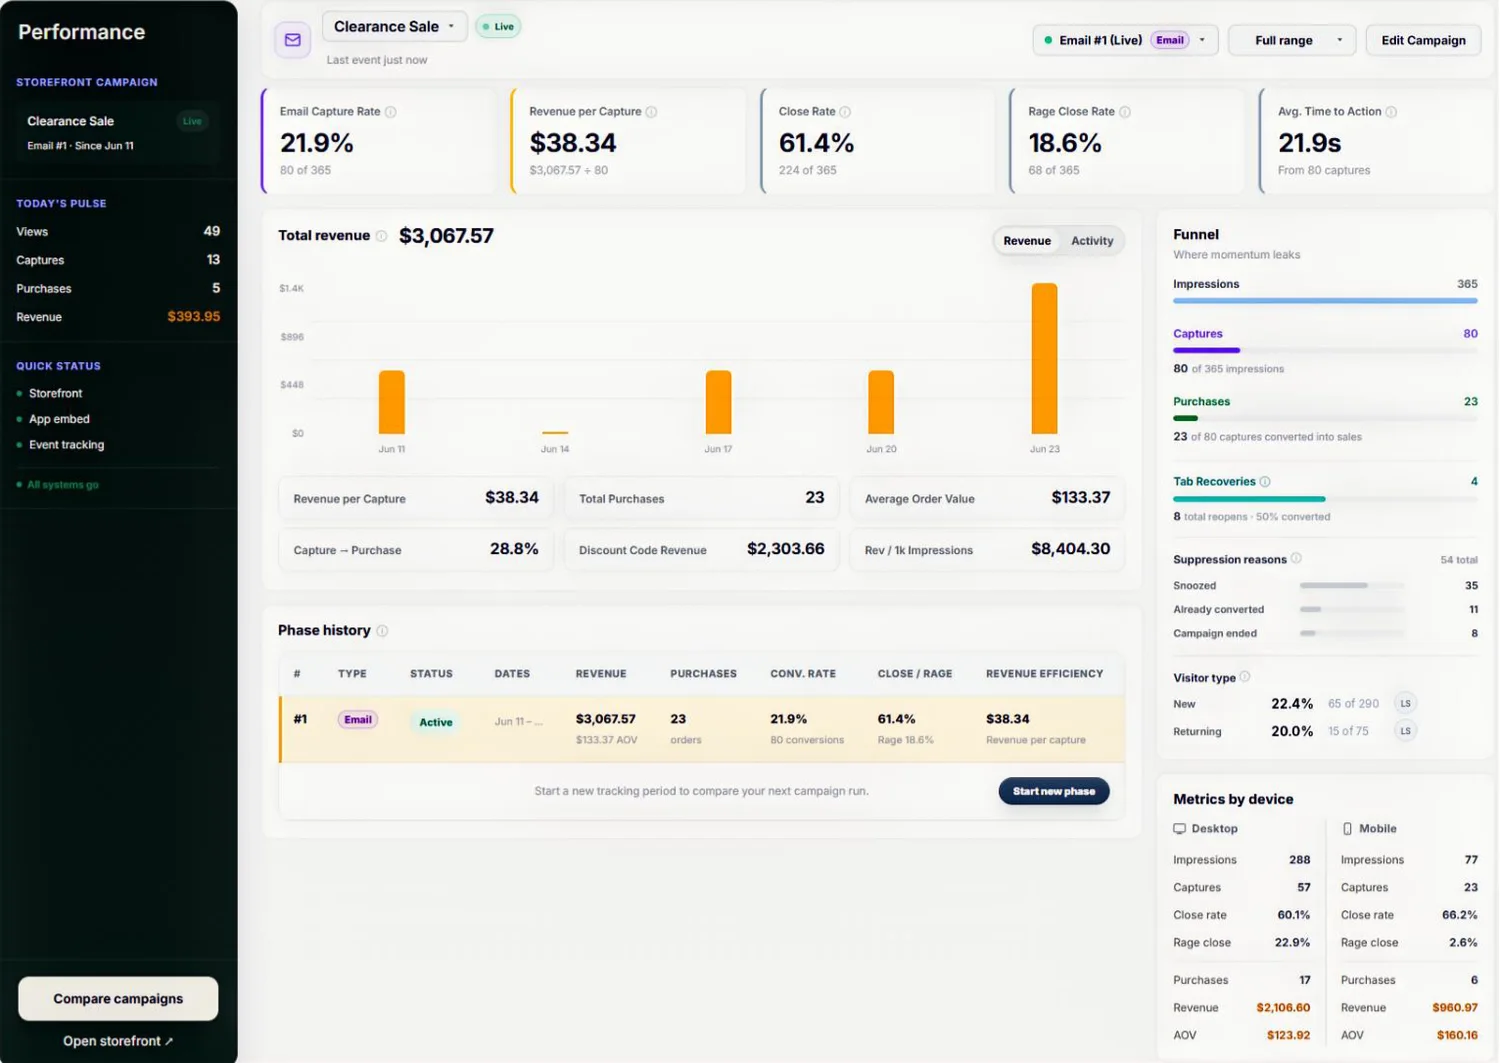Image resolution: width=1500 pixels, height=1063 pixels.
Task: Click Views count 49 in Today's Pulse
Action: (x=212, y=231)
